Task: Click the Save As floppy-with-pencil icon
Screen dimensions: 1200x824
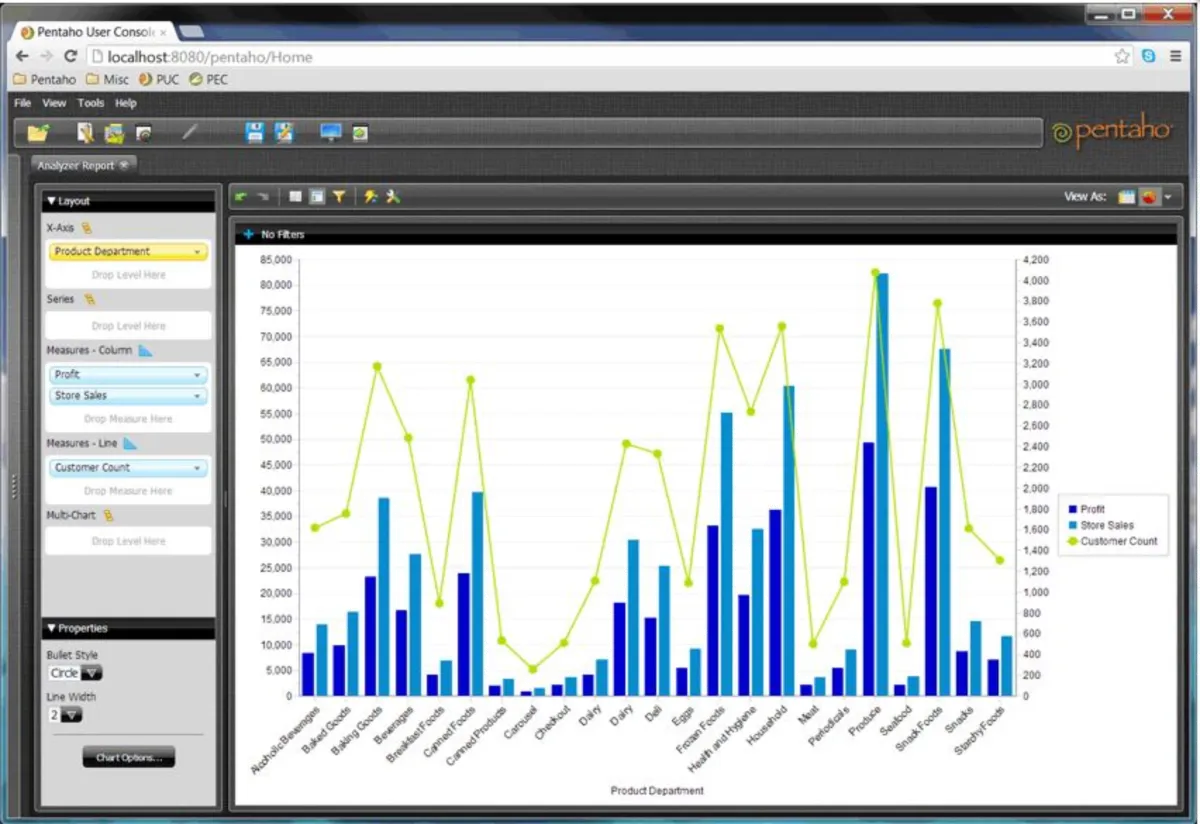Action: (x=284, y=132)
